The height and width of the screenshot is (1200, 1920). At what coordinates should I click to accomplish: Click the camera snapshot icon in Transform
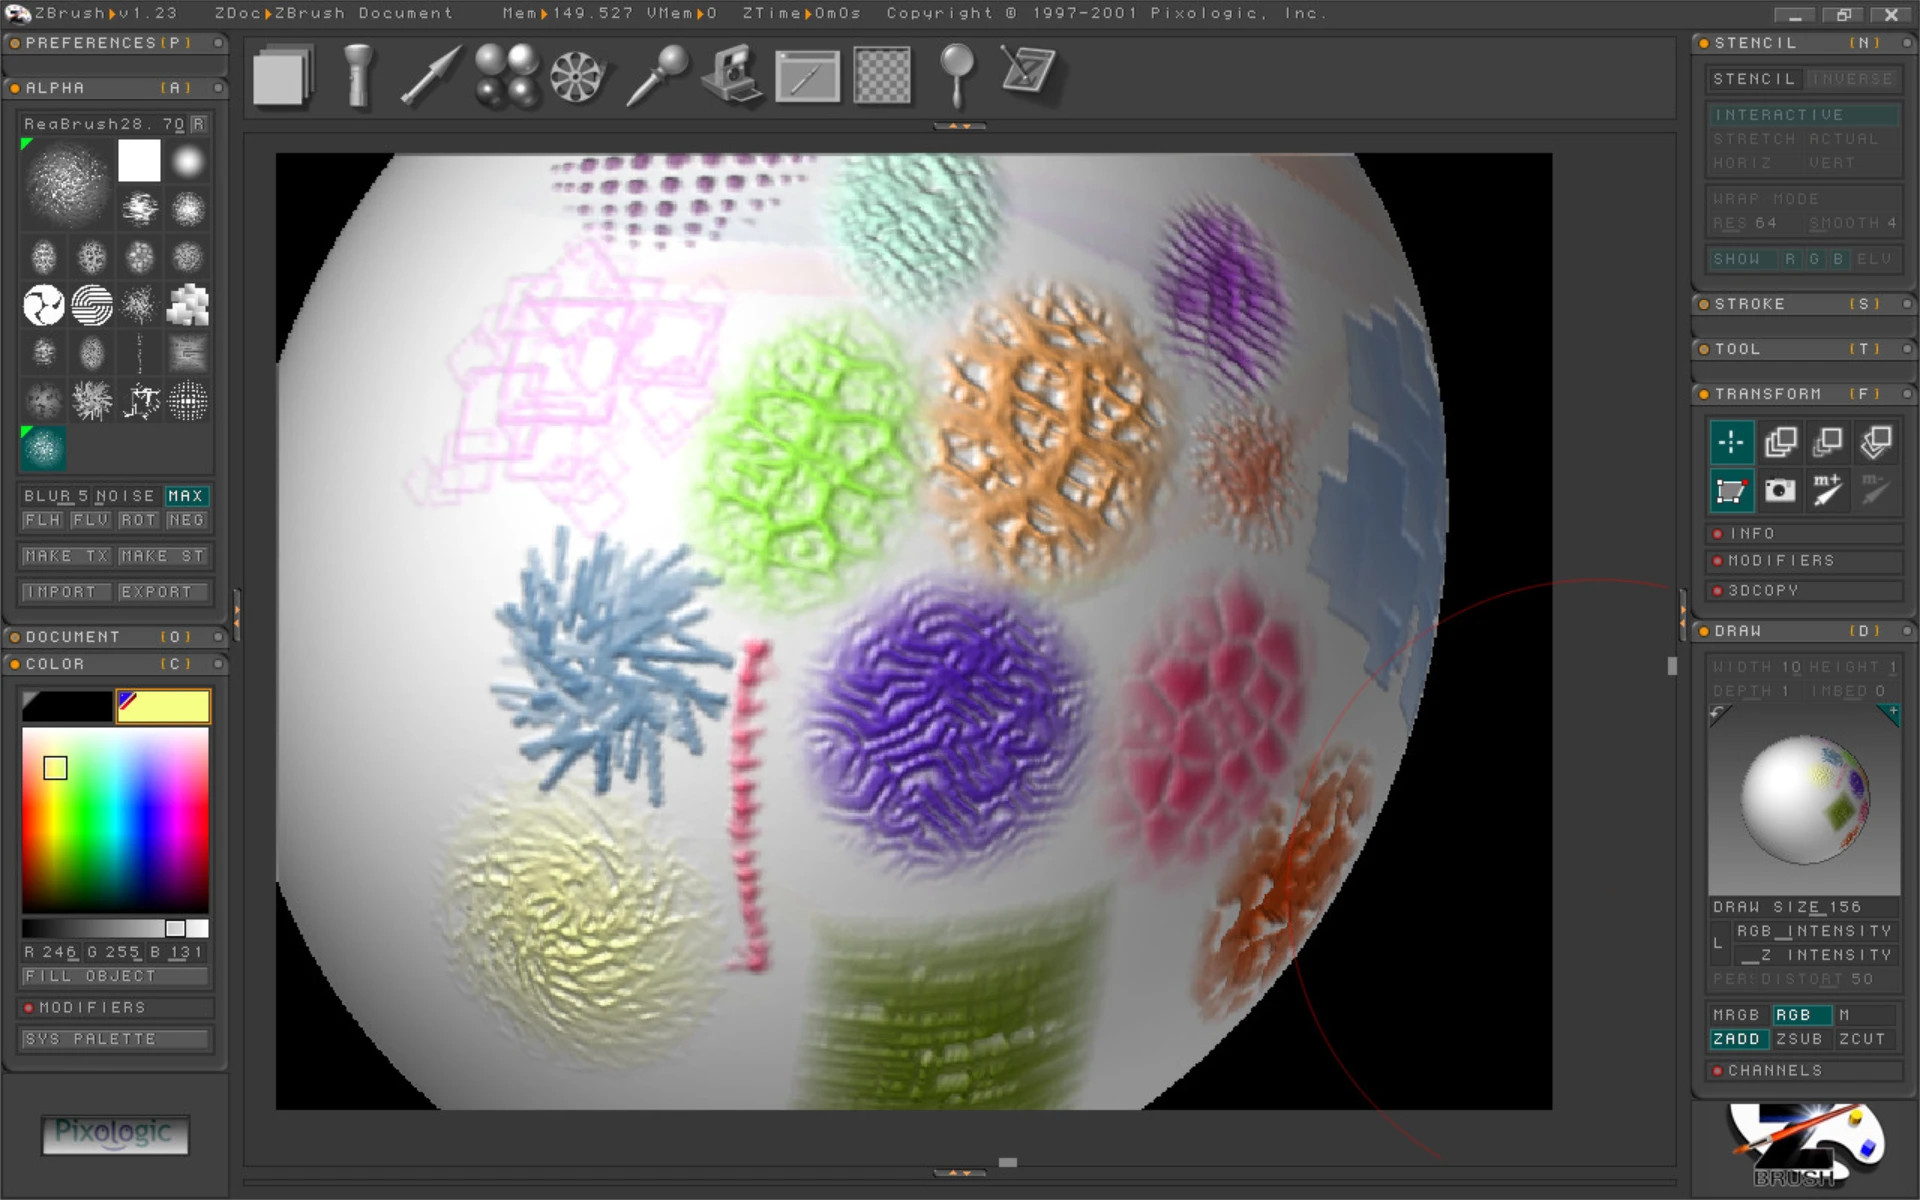1779,490
